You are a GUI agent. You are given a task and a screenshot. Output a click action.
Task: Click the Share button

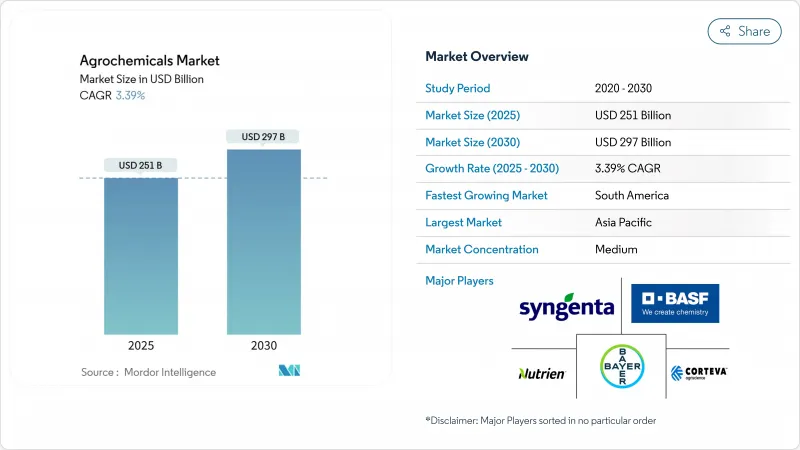[744, 31]
